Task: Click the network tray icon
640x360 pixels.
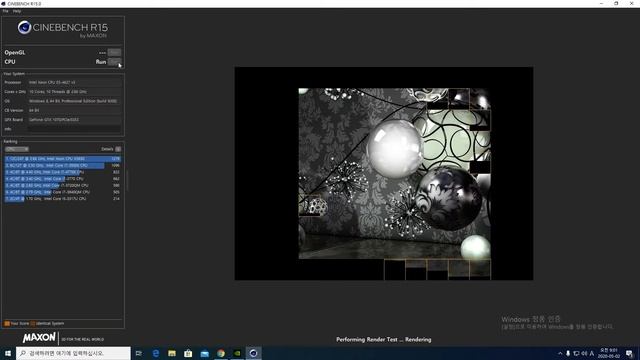Action: [576, 353]
